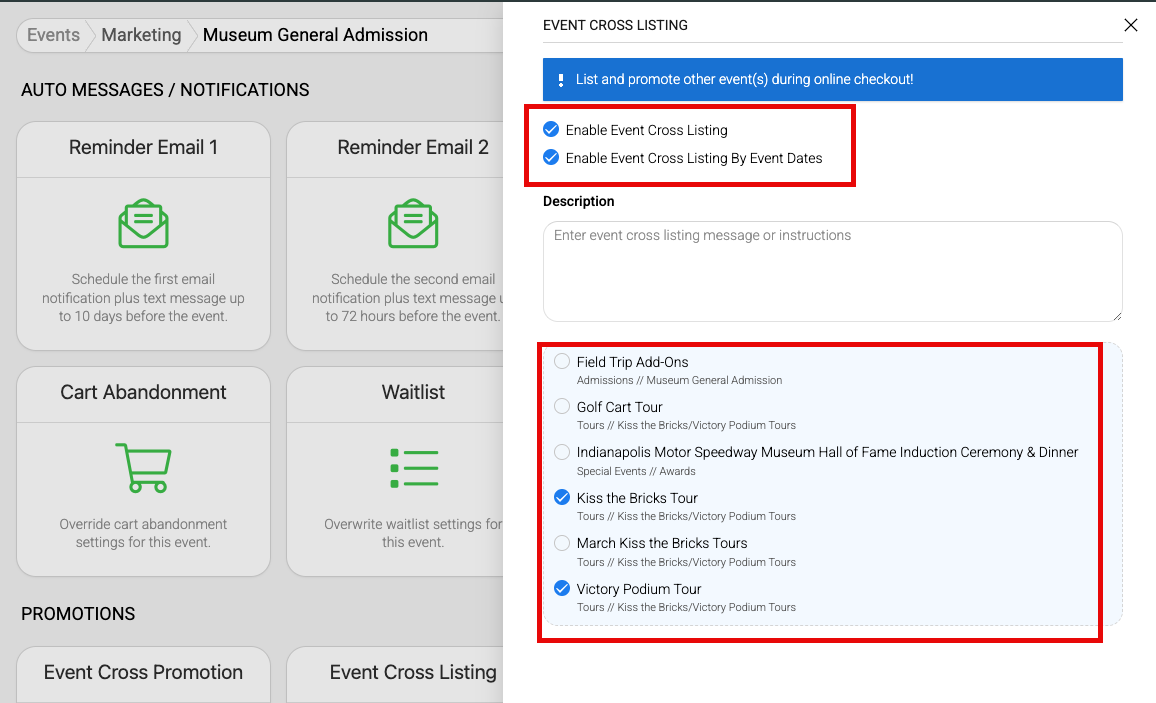Image resolution: width=1156 pixels, height=703 pixels.
Task: Go to Marketing breadcrumb
Action: 141,35
